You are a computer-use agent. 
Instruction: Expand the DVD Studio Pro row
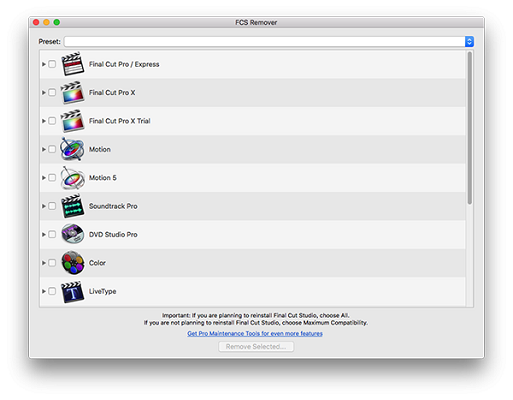tap(44, 234)
